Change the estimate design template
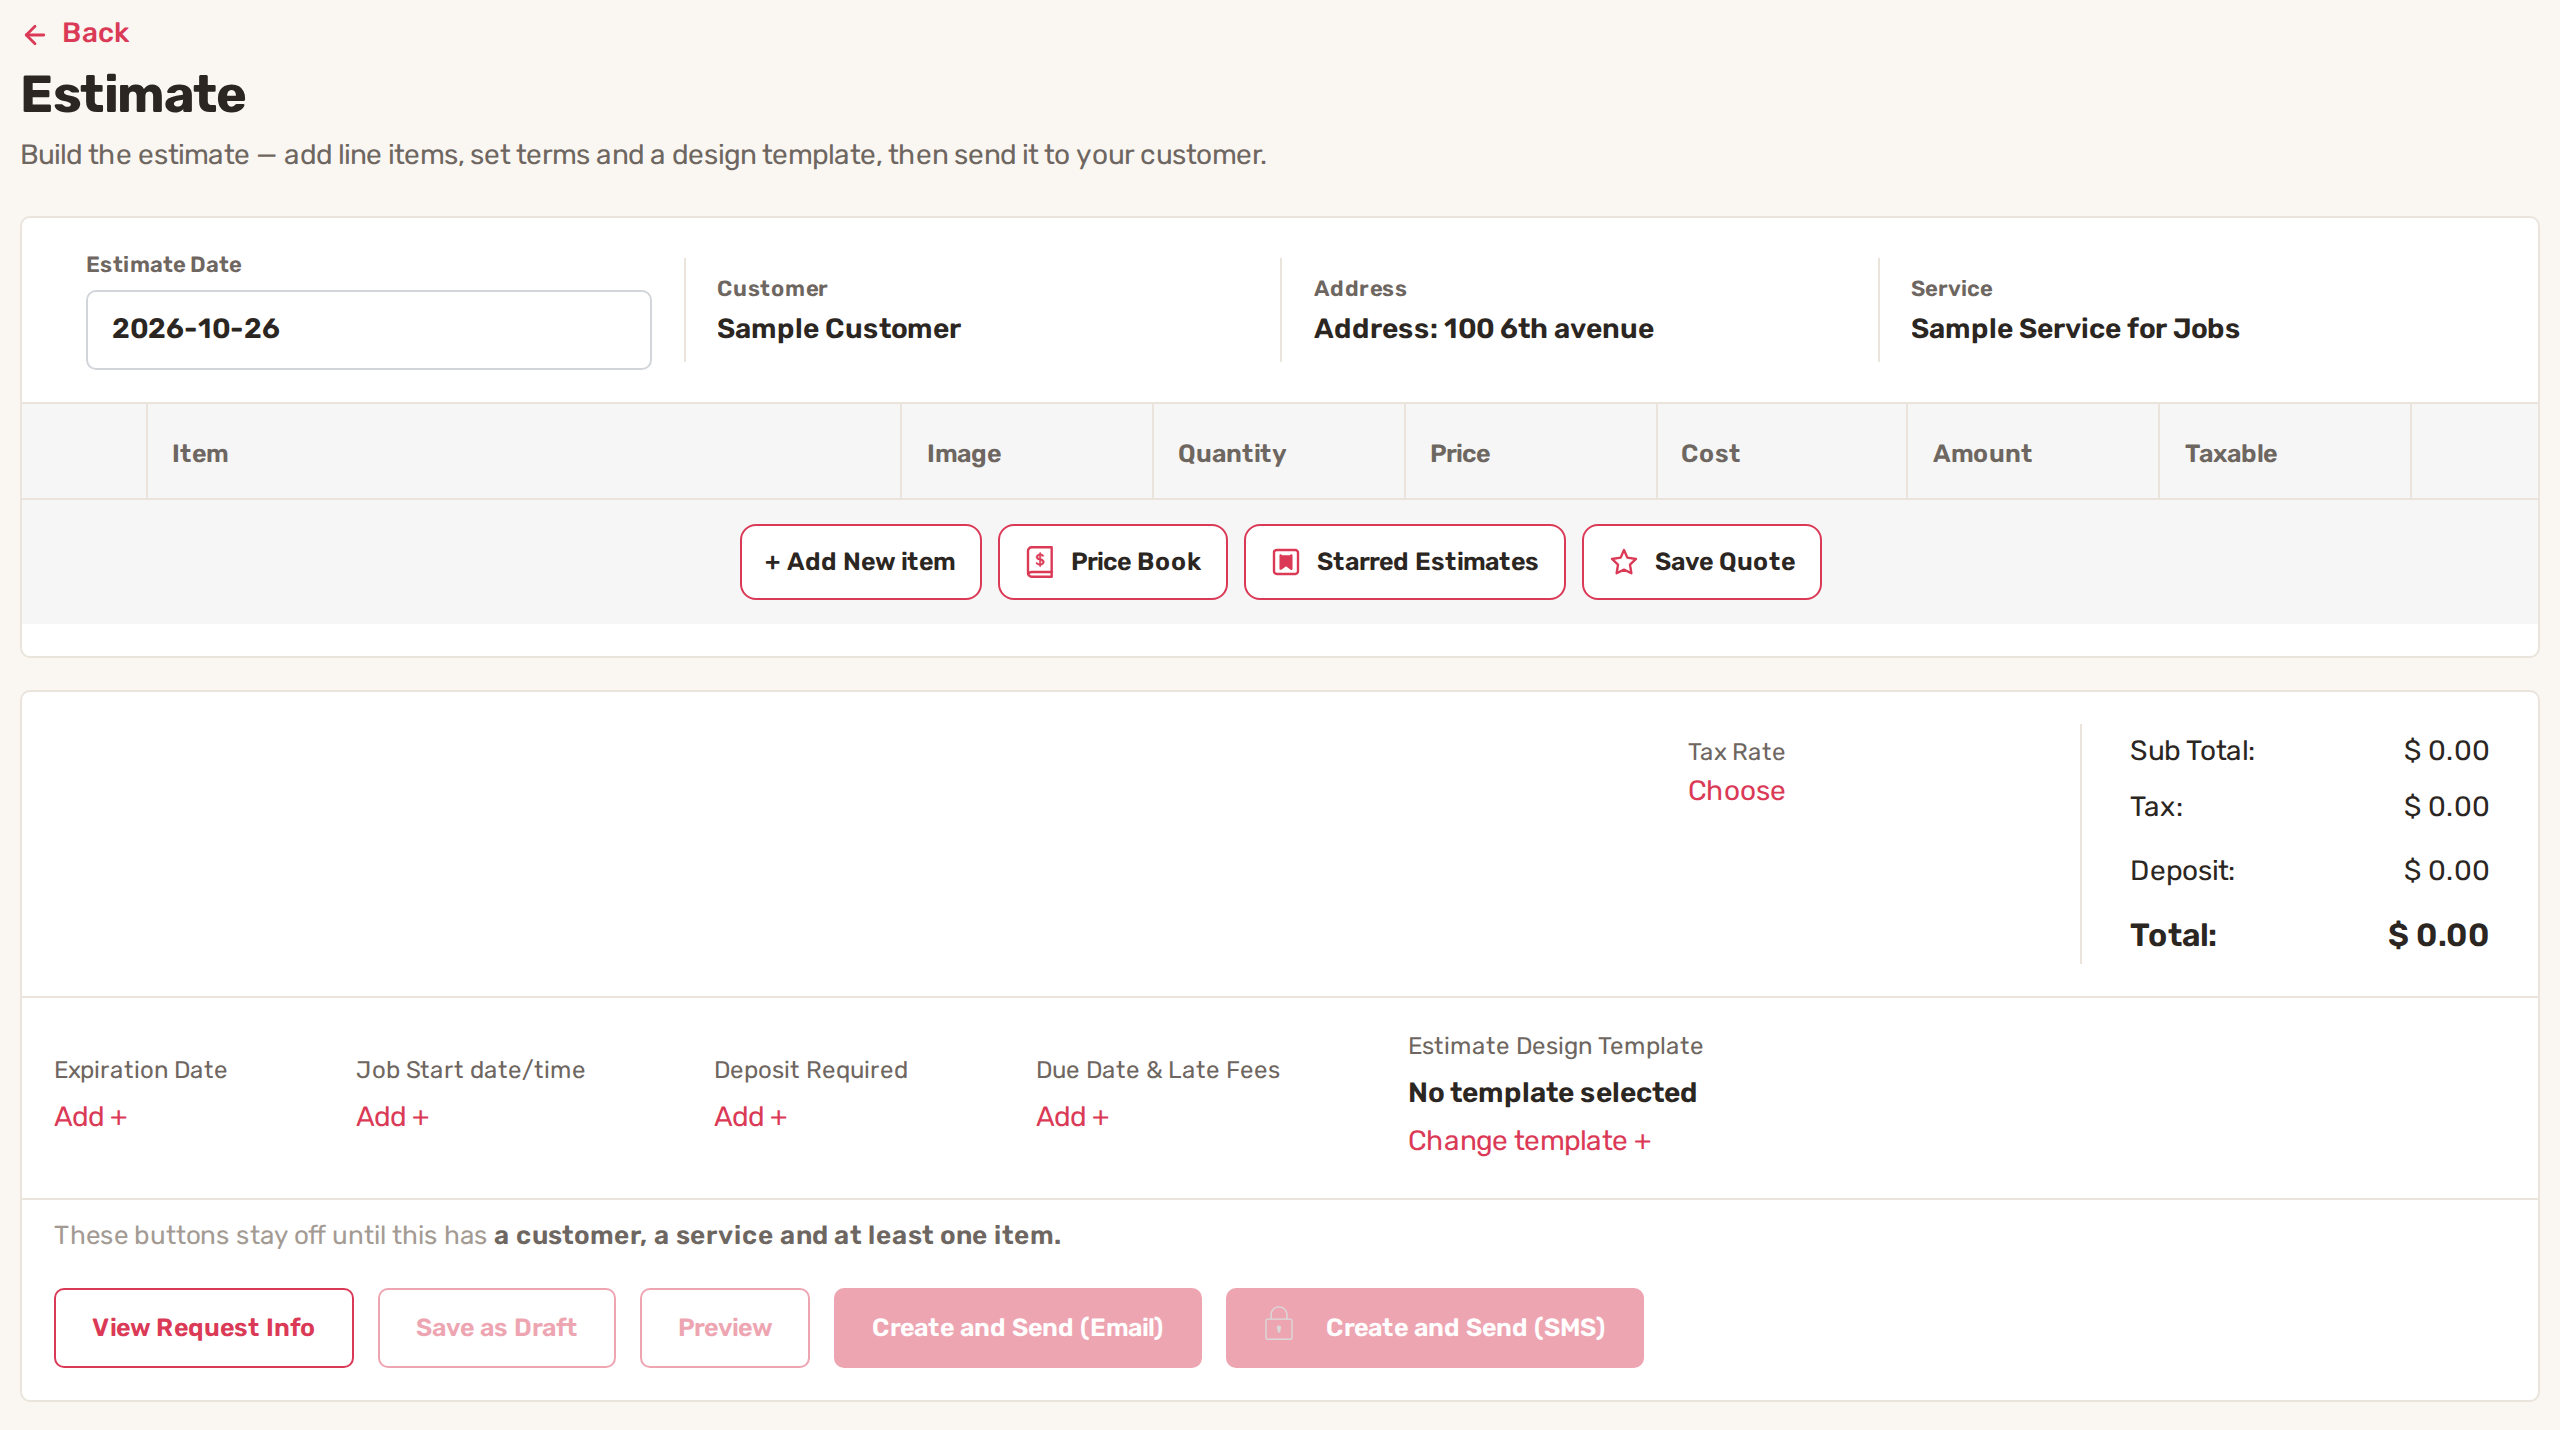Image resolution: width=2560 pixels, height=1430 pixels. [x=1529, y=1141]
